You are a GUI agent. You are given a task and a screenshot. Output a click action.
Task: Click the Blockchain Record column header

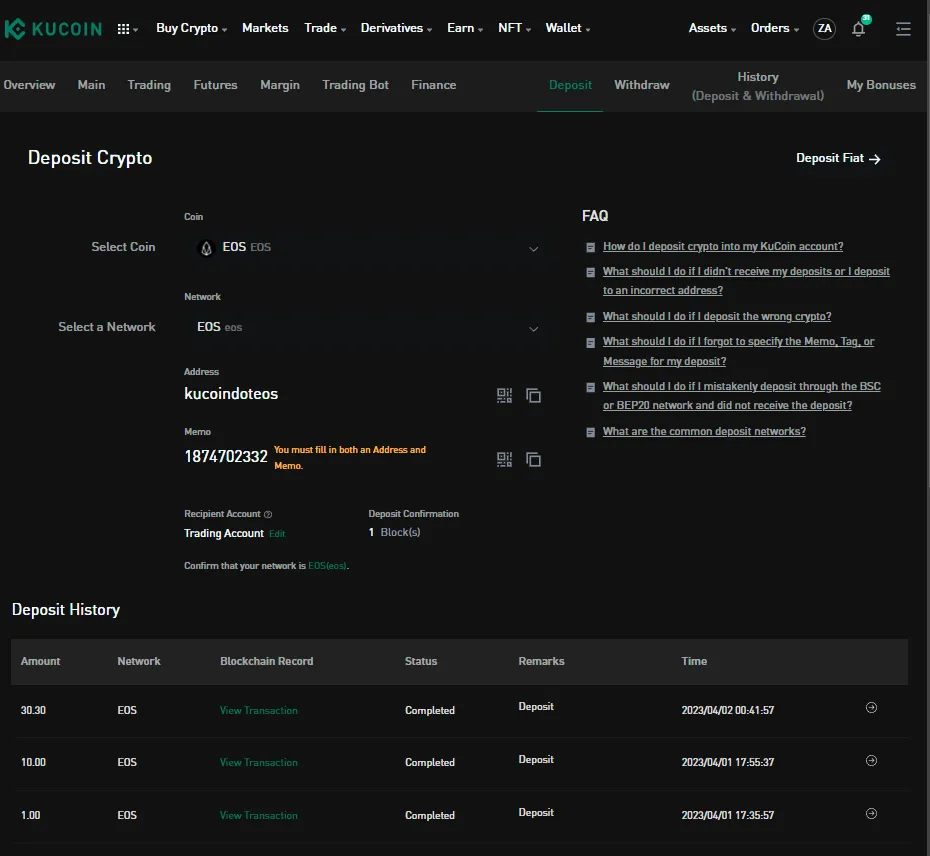coord(266,661)
